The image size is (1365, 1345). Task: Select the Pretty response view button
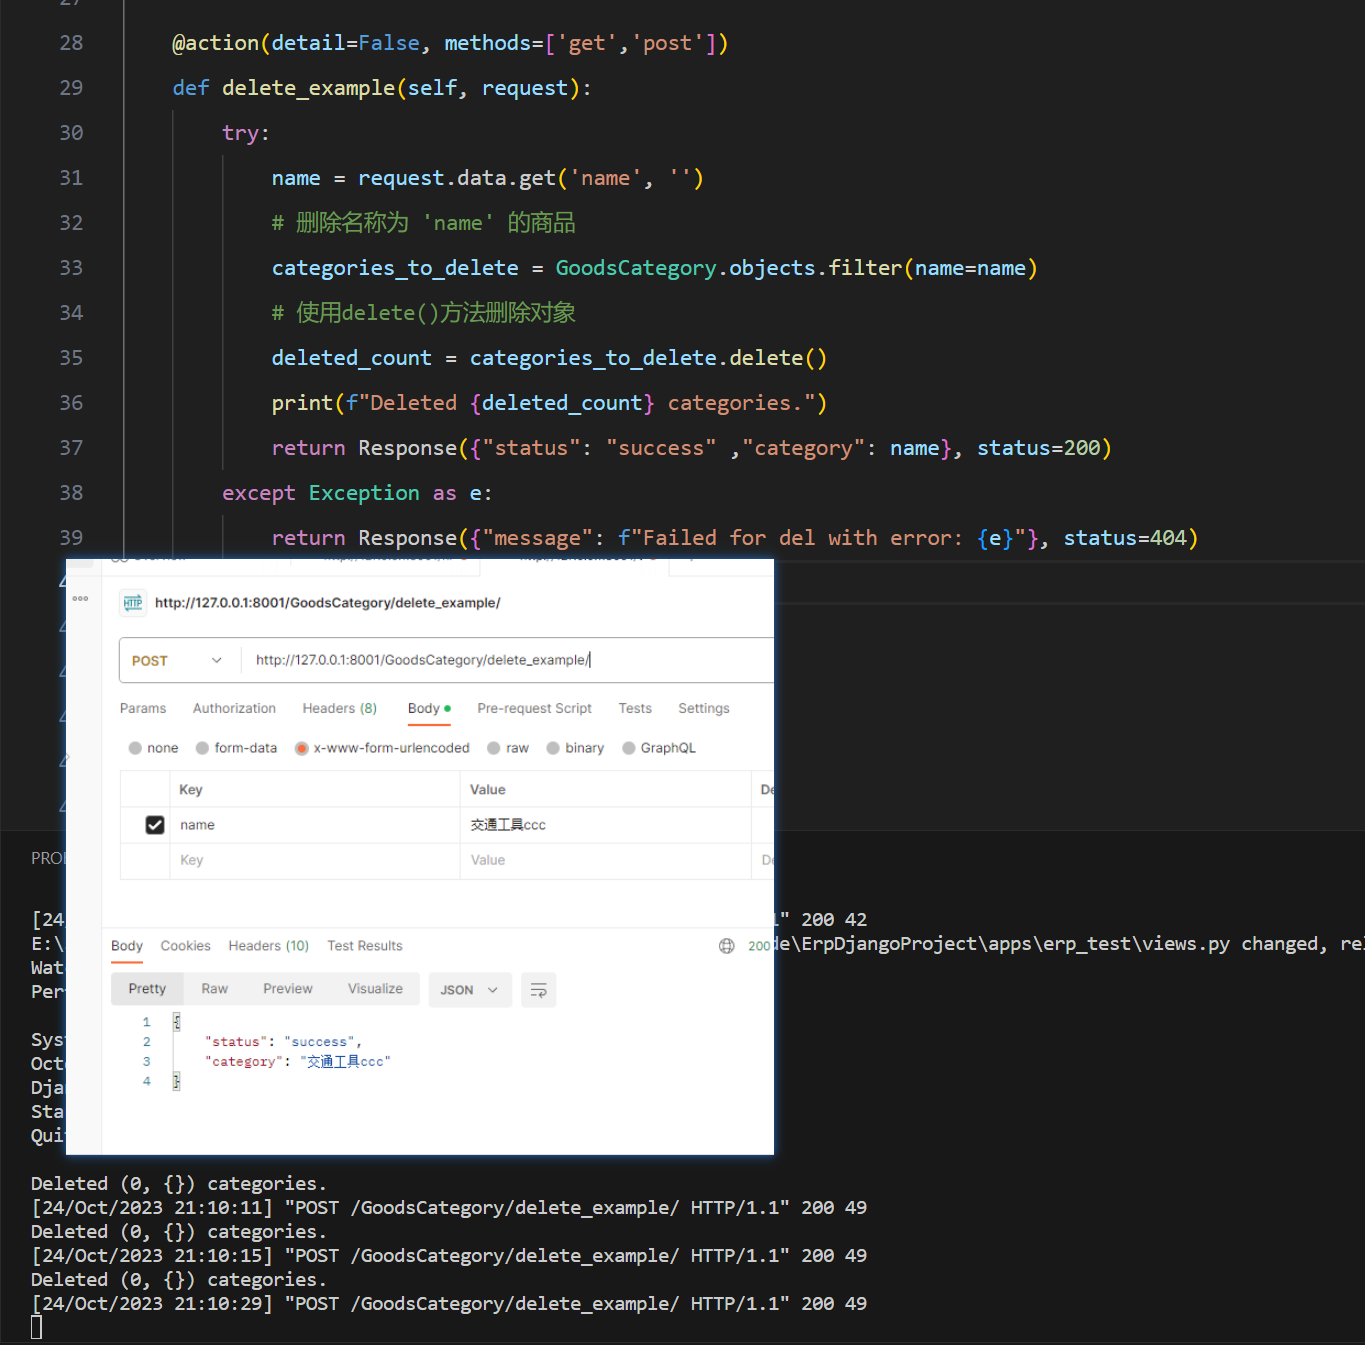click(x=147, y=989)
